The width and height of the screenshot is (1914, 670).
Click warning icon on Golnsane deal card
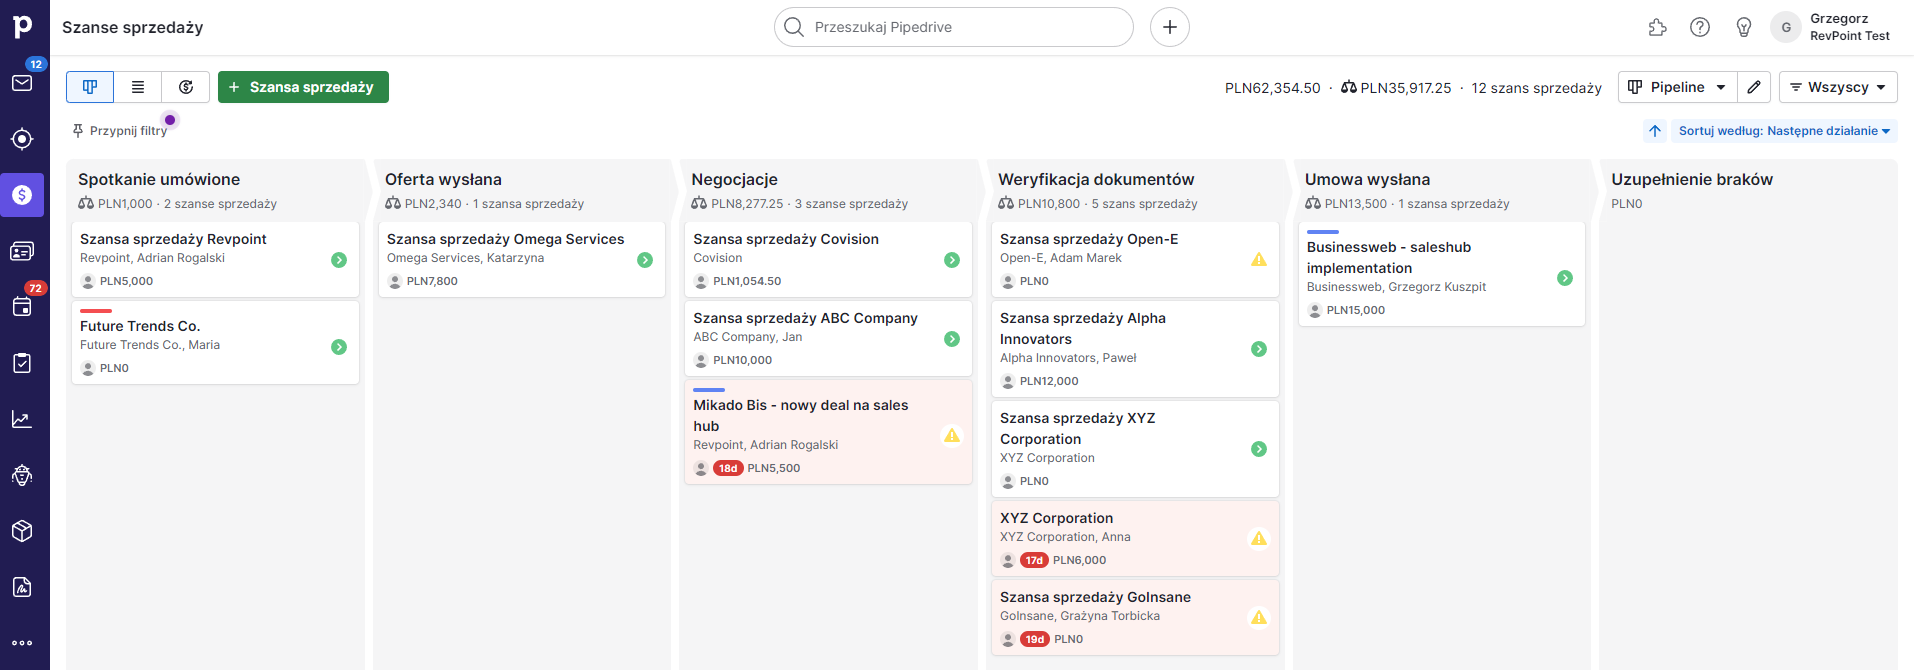point(1259,618)
